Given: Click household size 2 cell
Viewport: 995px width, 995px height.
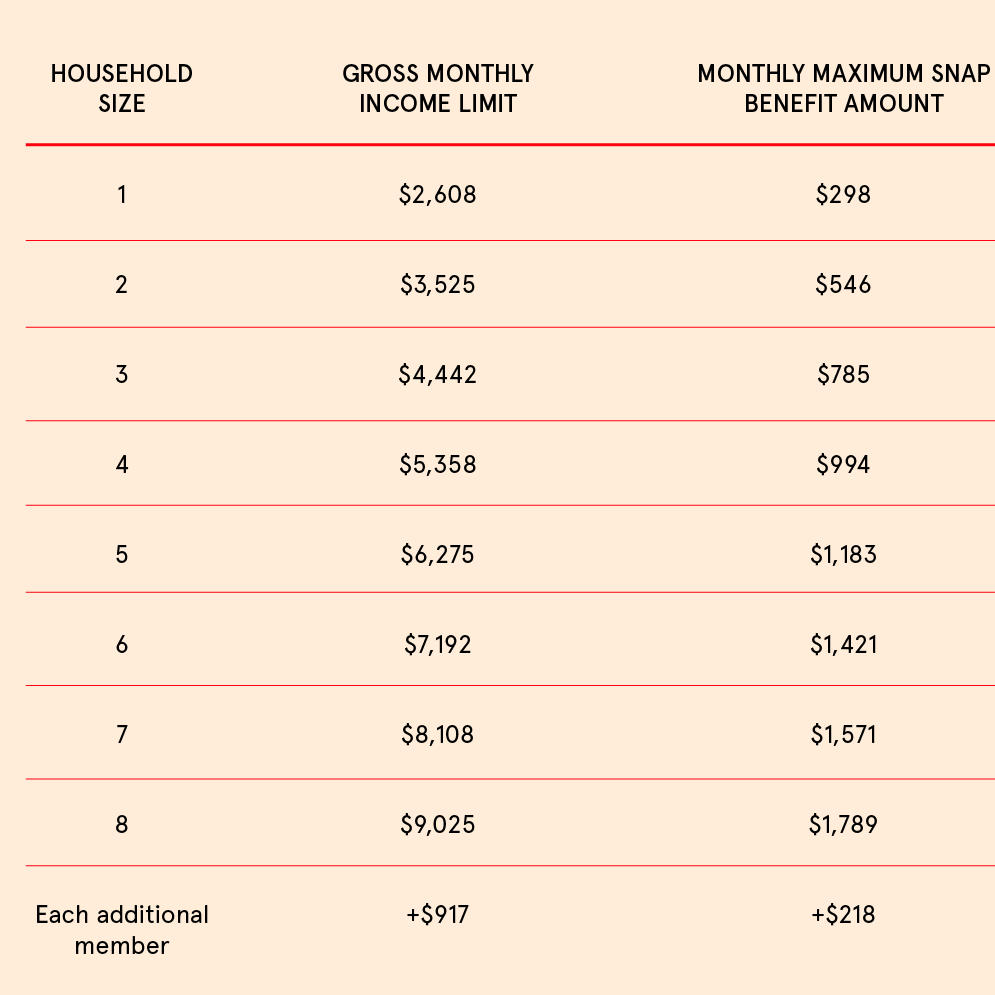Looking at the screenshot, I should point(122,285).
